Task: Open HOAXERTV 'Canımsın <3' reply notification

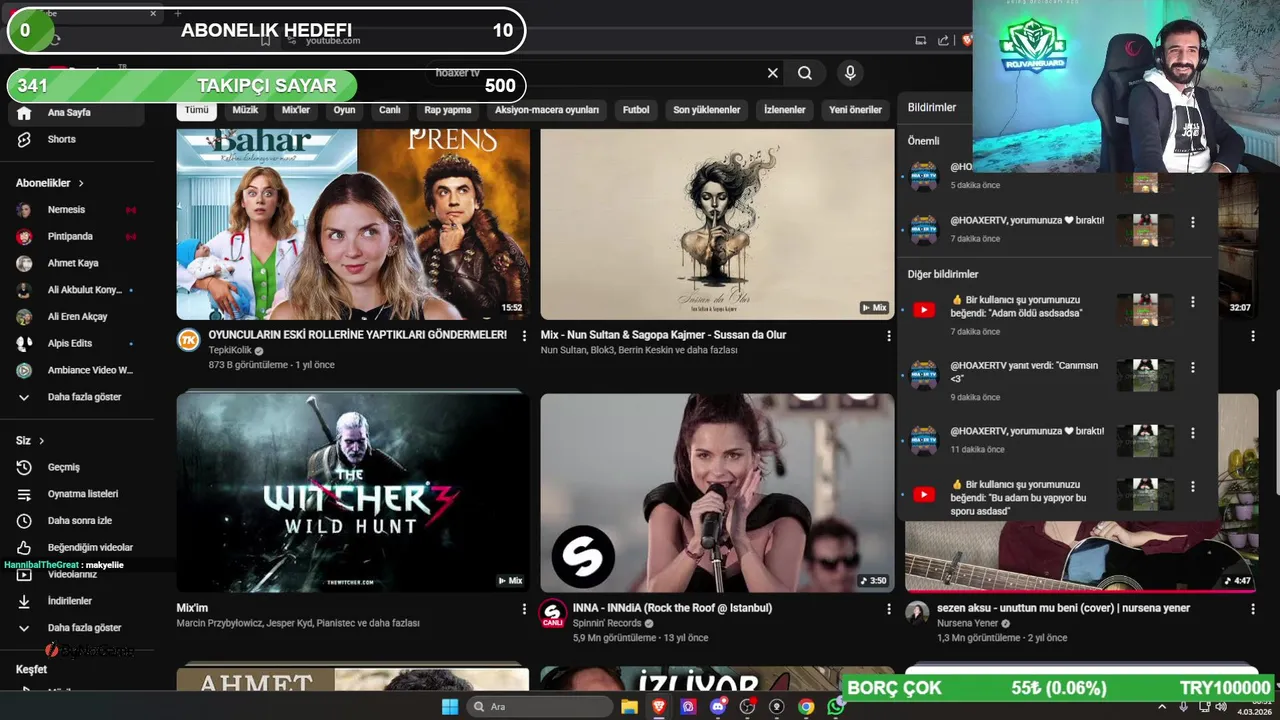Action: point(1057,380)
